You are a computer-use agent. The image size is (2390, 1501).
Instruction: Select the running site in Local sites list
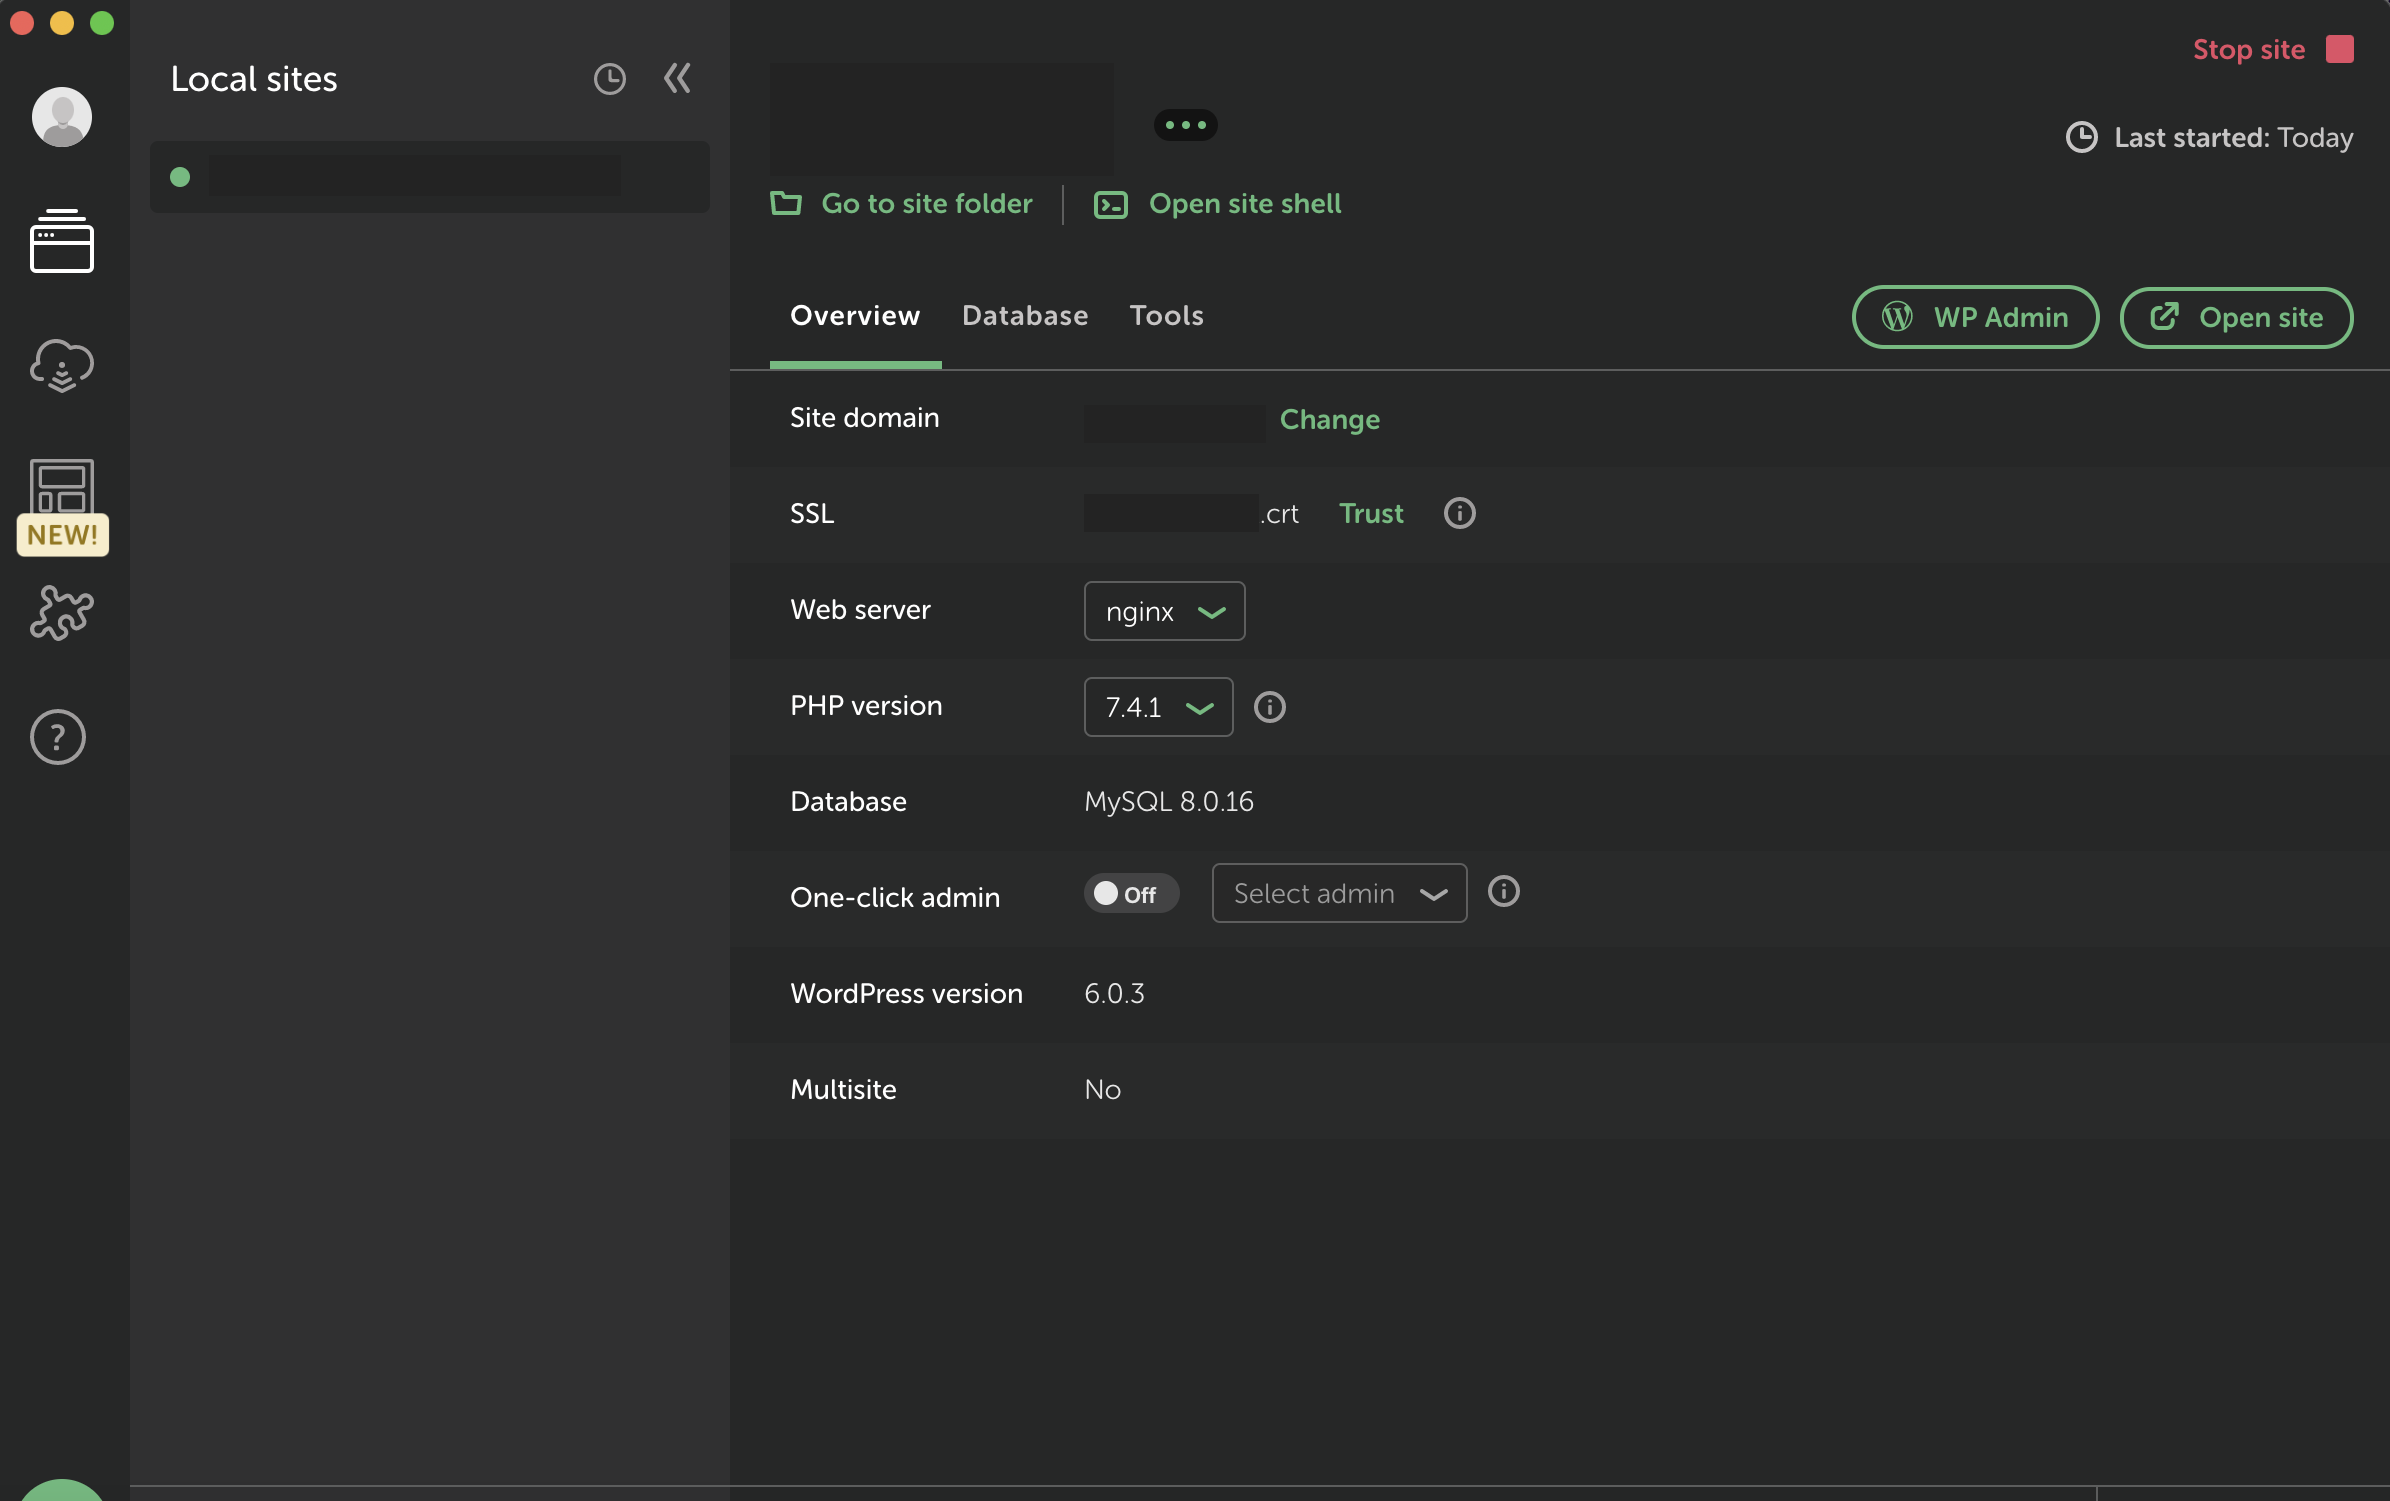click(x=430, y=177)
